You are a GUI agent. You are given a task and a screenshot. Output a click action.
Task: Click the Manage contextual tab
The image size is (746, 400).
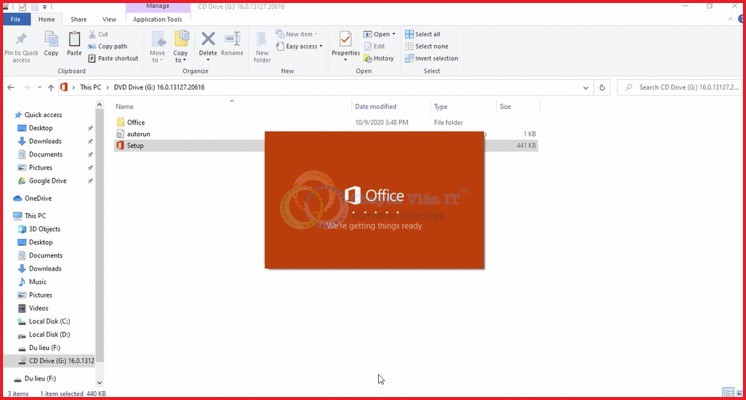158,6
